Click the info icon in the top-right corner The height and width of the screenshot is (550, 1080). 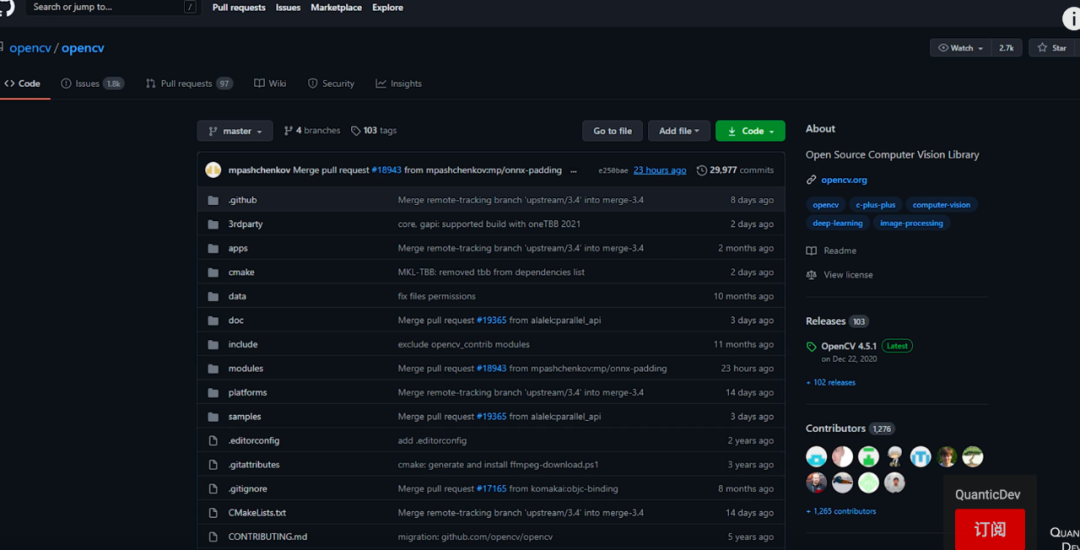[1071, 19]
